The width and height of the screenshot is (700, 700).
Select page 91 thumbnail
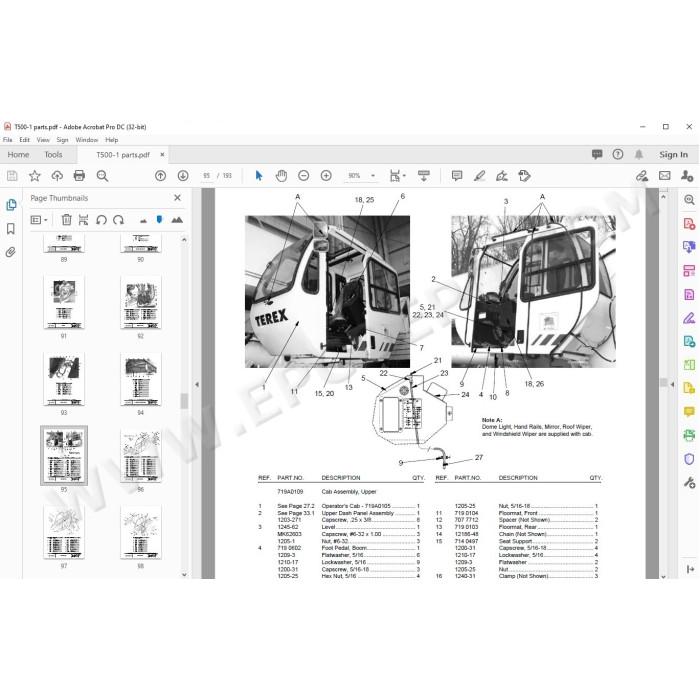pyautogui.click(x=64, y=302)
